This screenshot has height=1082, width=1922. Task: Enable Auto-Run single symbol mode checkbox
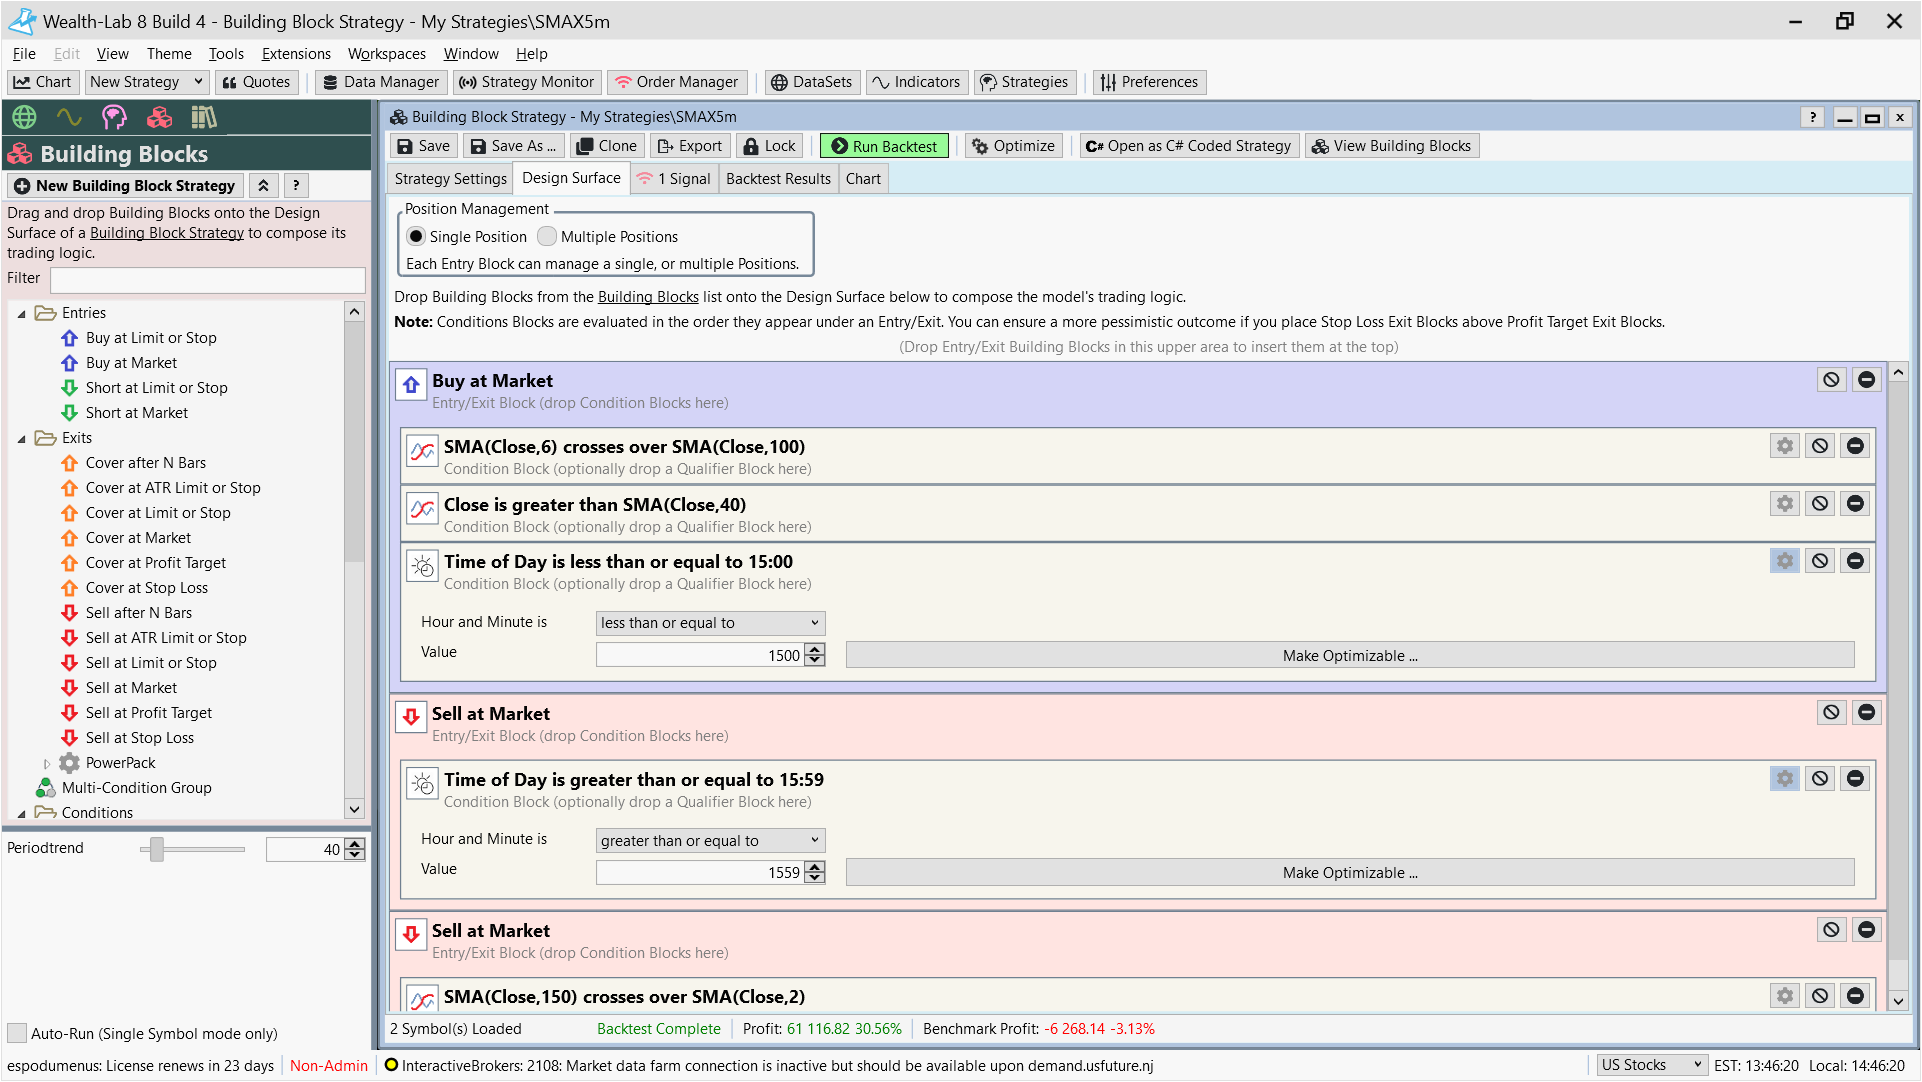click(x=17, y=1033)
